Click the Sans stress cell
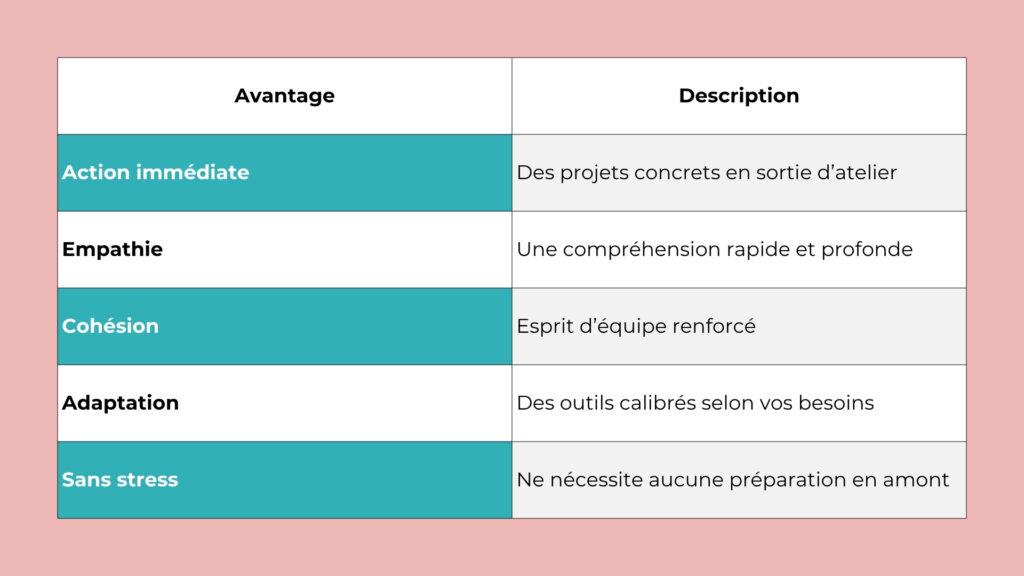Viewport: 1024px width, 576px height. 120,480
